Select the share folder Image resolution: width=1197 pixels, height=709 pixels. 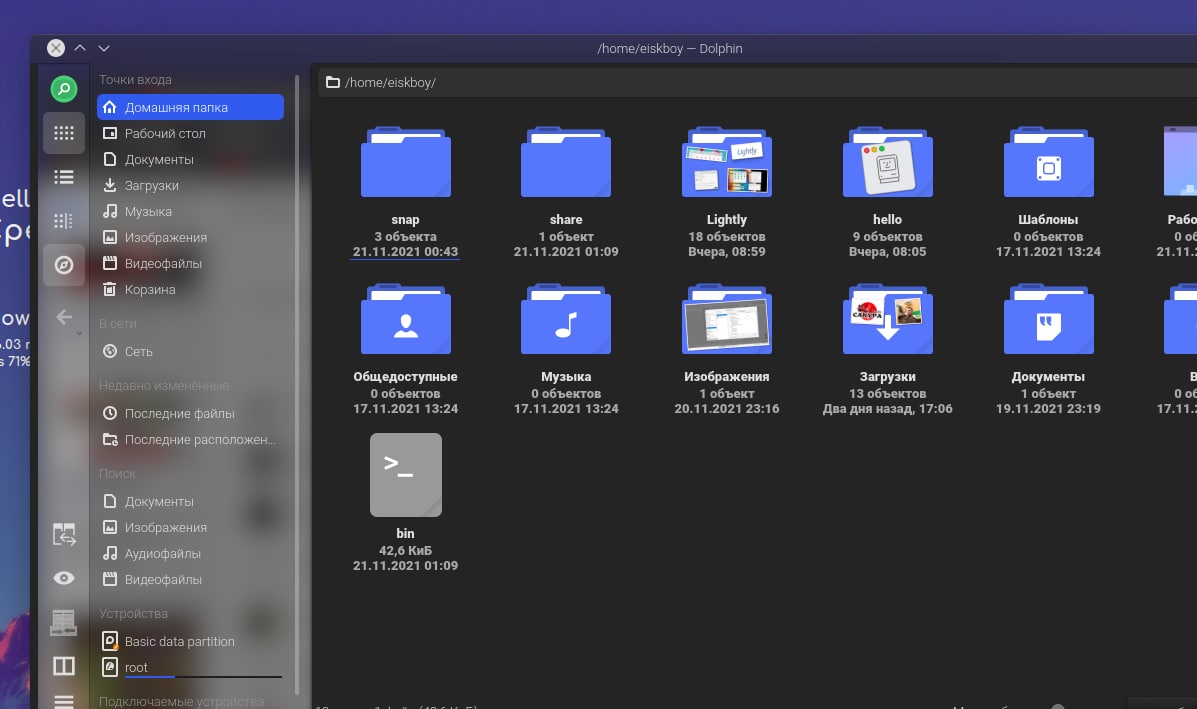point(566,192)
